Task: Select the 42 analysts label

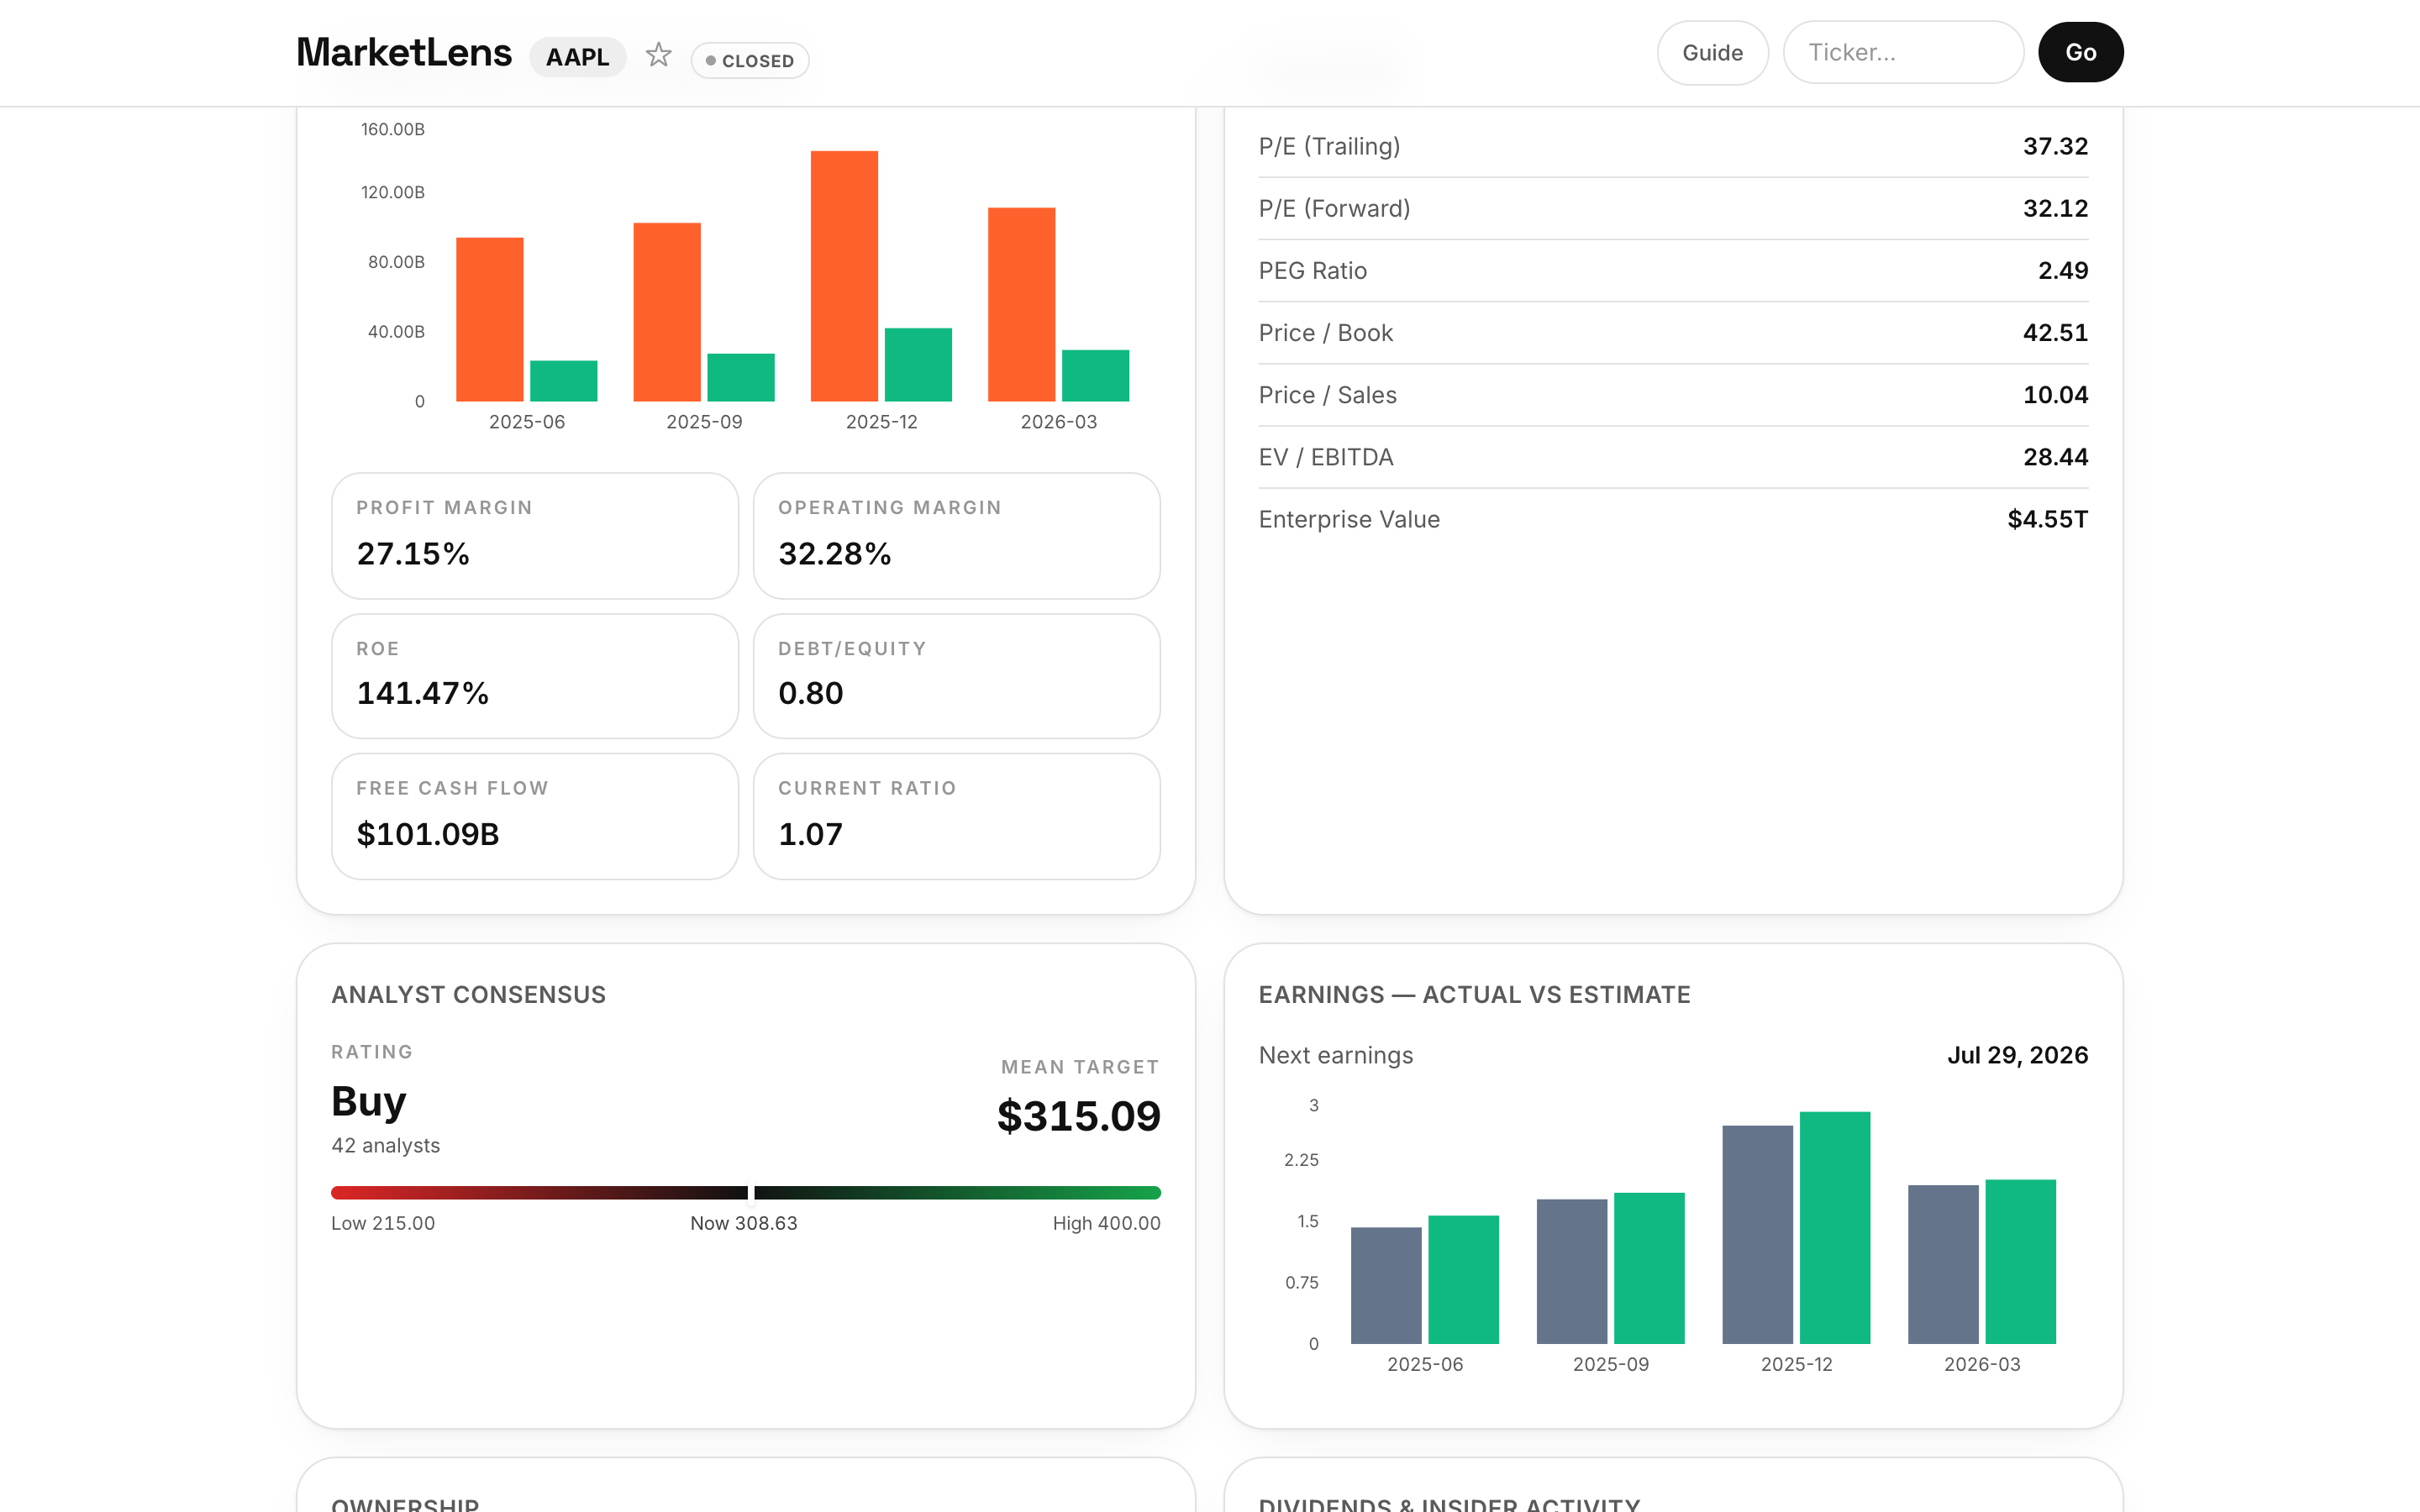Action: point(386,1146)
